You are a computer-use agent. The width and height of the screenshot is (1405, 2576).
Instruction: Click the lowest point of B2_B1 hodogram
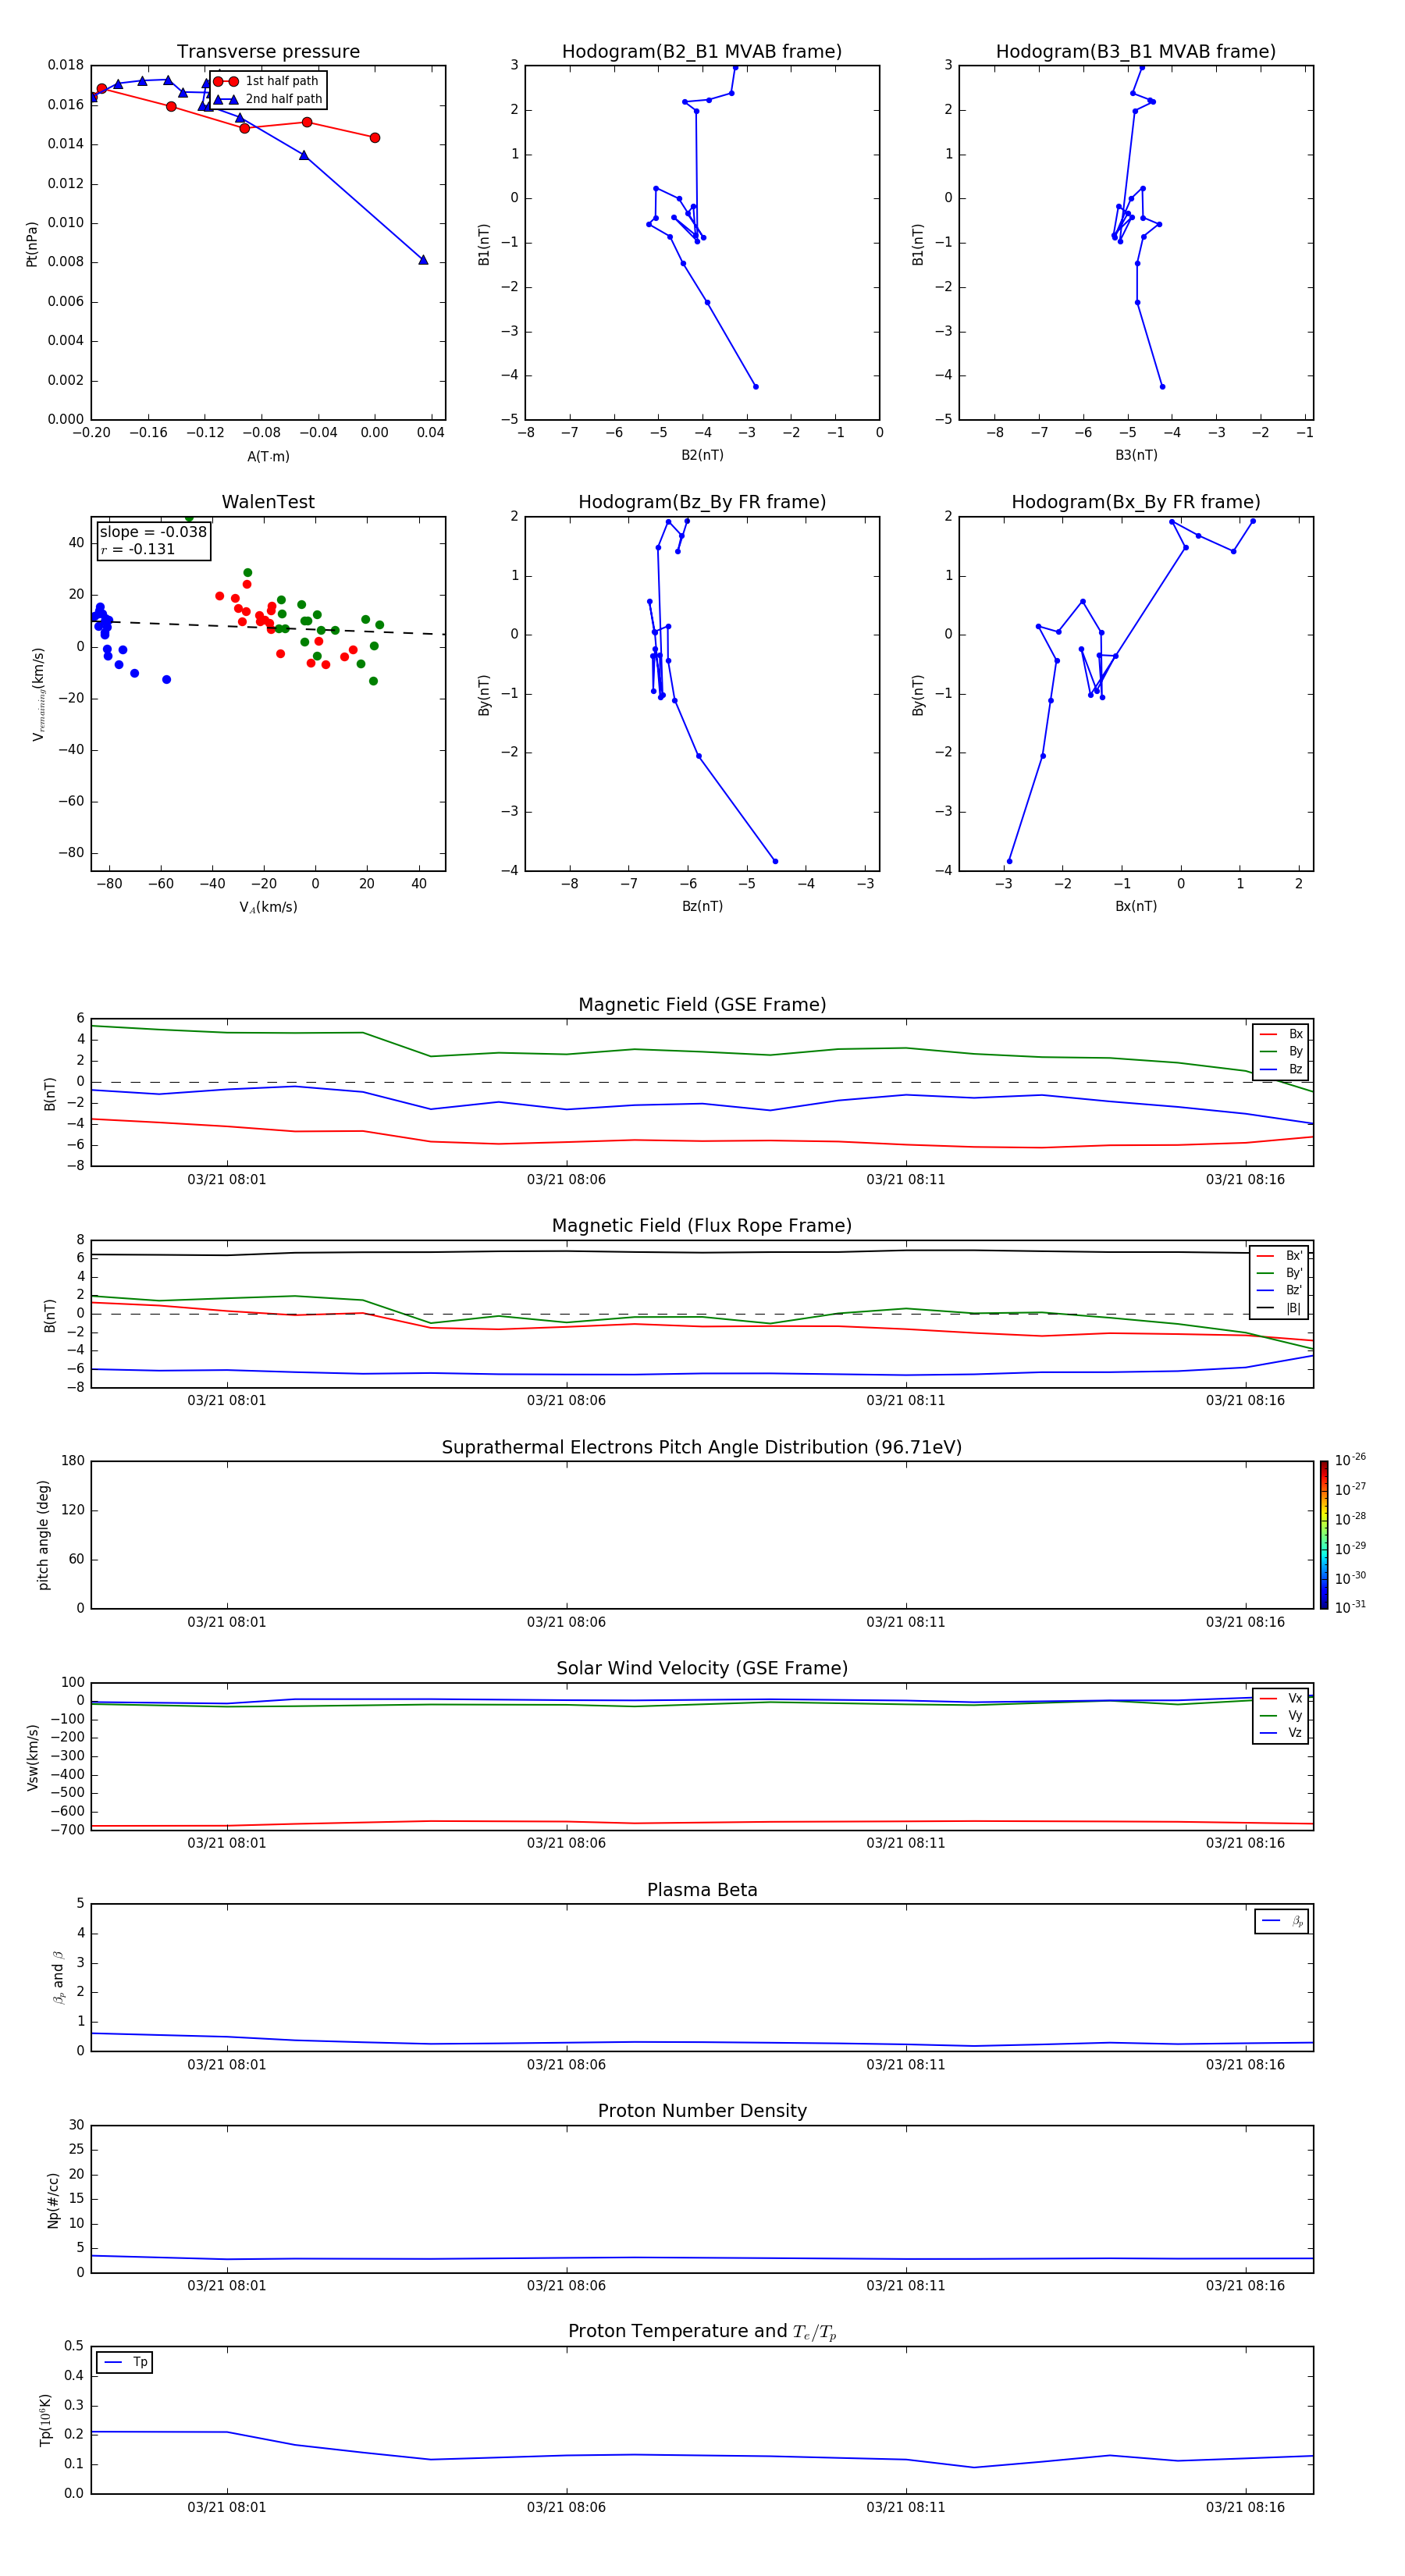point(755,386)
